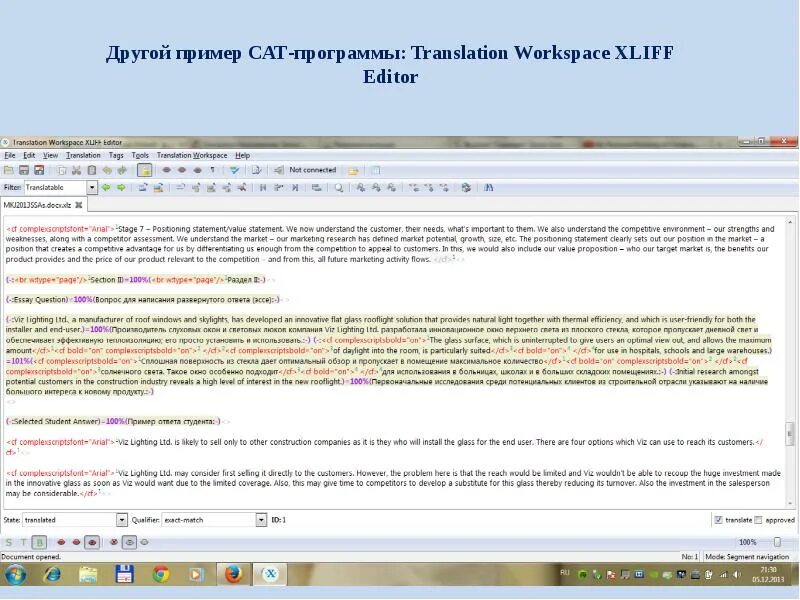
Task: Close the MKJ2013SSAs.docx.xlz tab
Action: click(x=79, y=205)
